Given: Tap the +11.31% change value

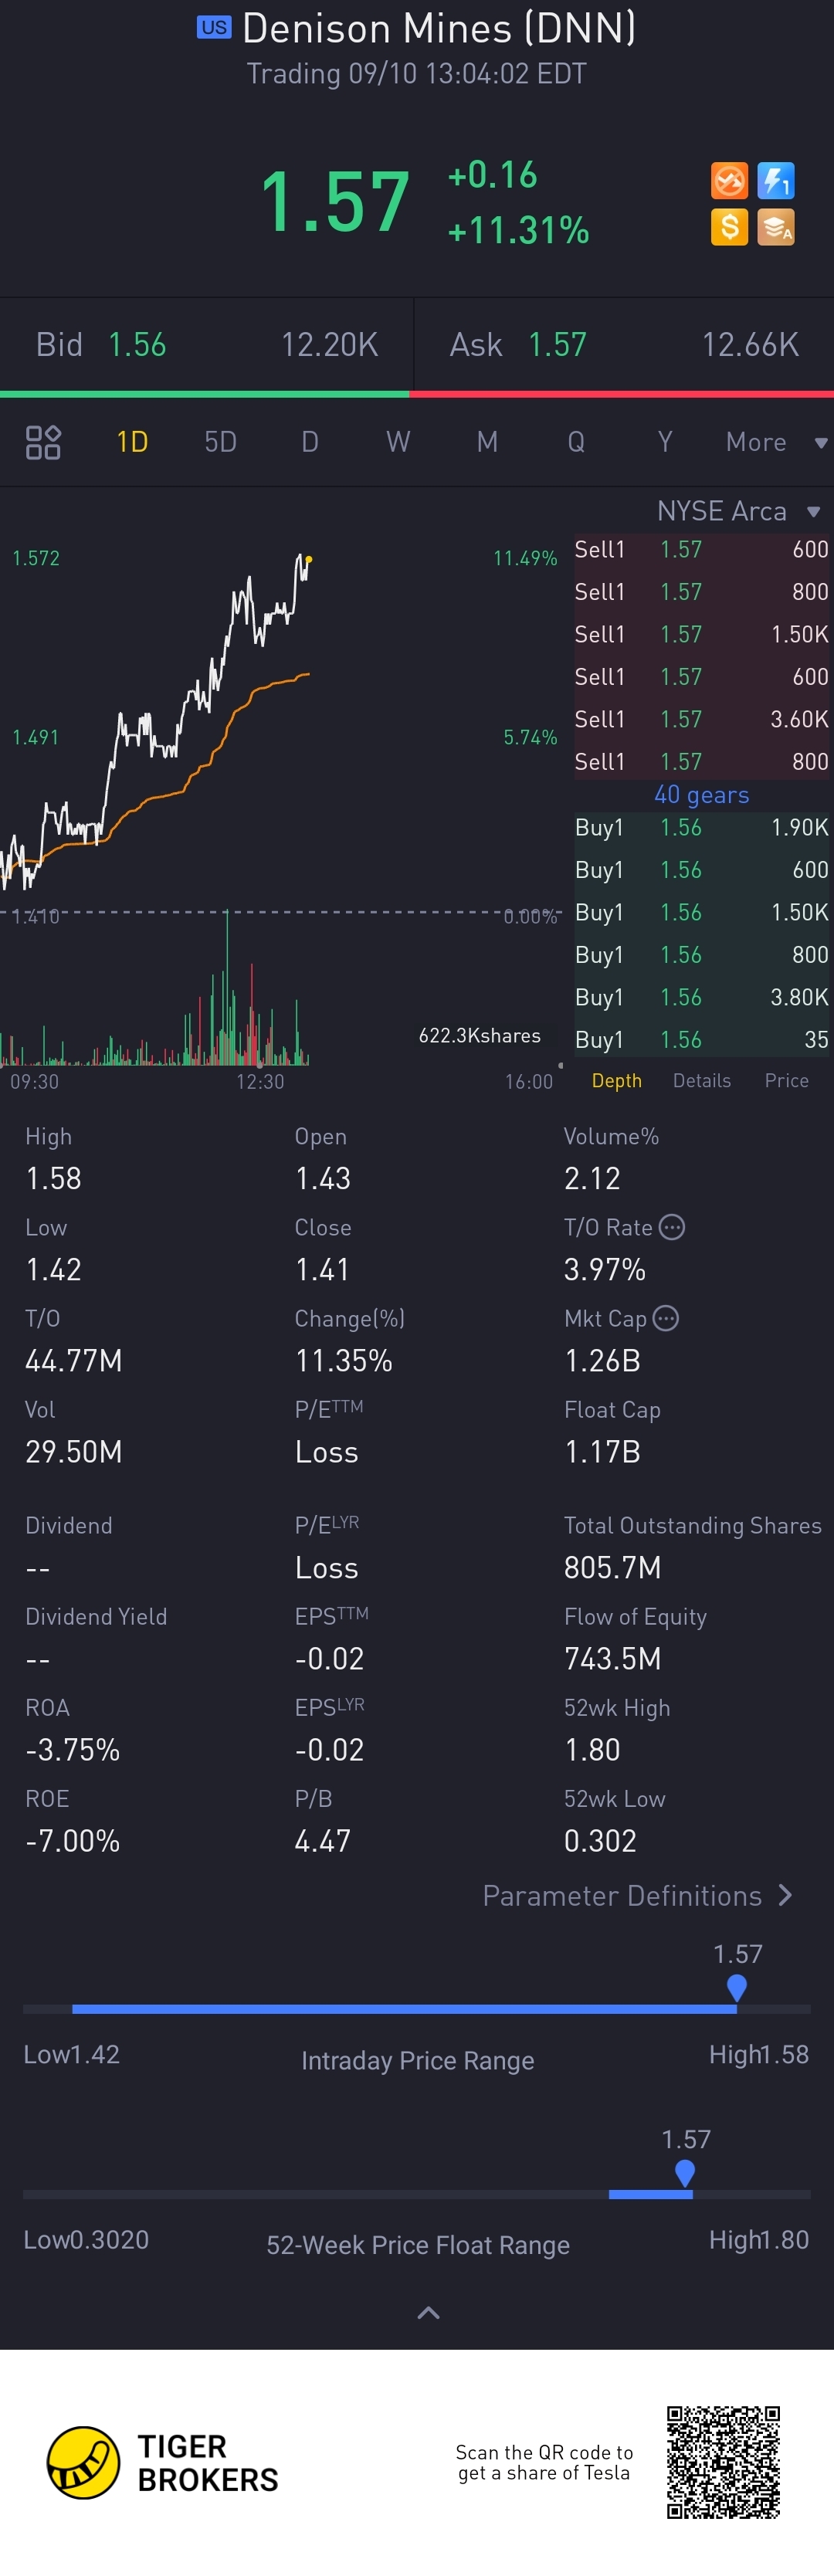Looking at the screenshot, I should point(518,231).
